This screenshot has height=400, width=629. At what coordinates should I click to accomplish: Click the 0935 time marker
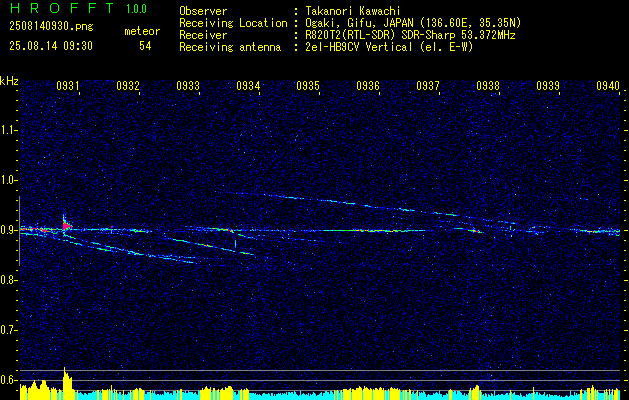coord(308,85)
